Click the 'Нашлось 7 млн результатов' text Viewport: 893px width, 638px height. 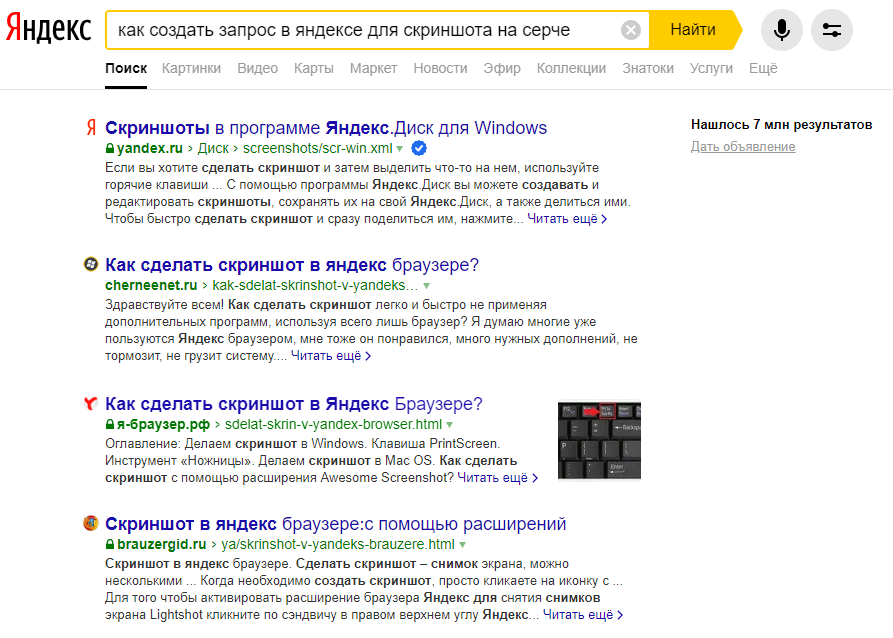pos(781,124)
